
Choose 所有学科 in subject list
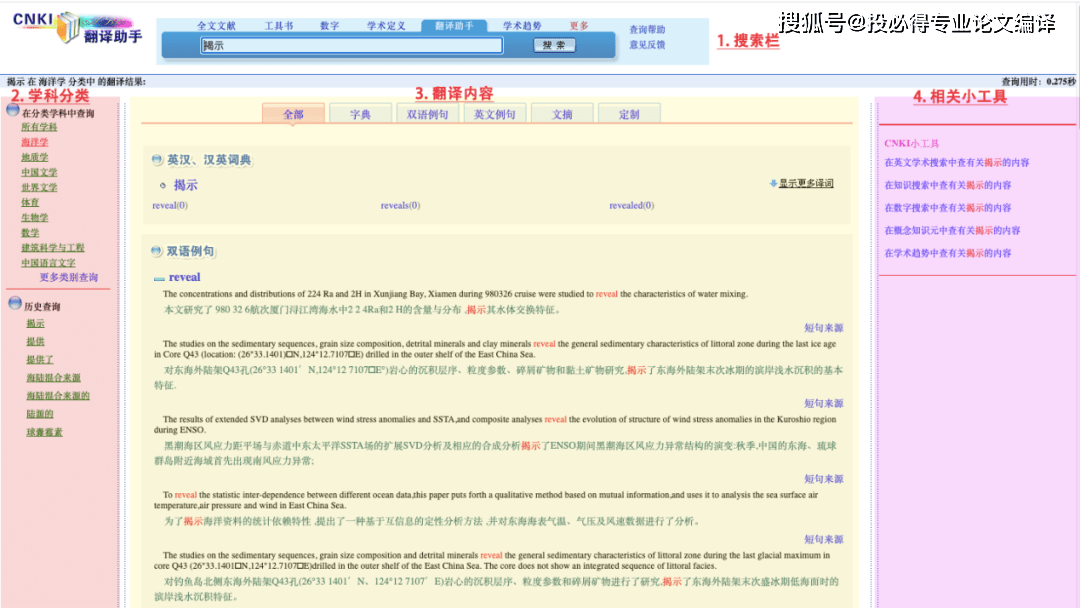(x=39, y=127)
